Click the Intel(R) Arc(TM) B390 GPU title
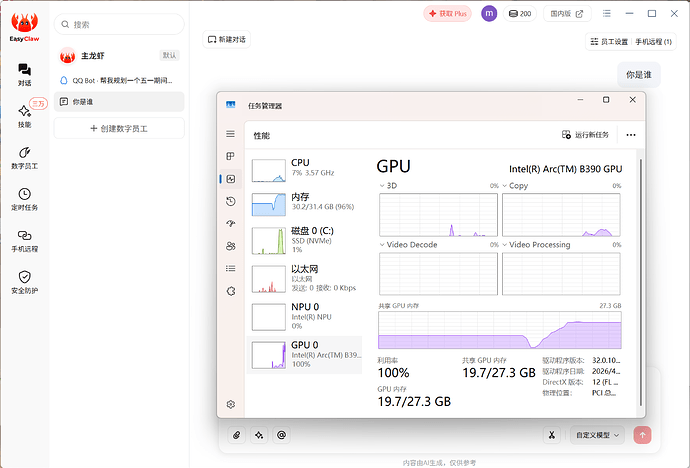Image resolution: width=690 pixels, height=468 pixels. pyautogui.click(x=565, y=169)
